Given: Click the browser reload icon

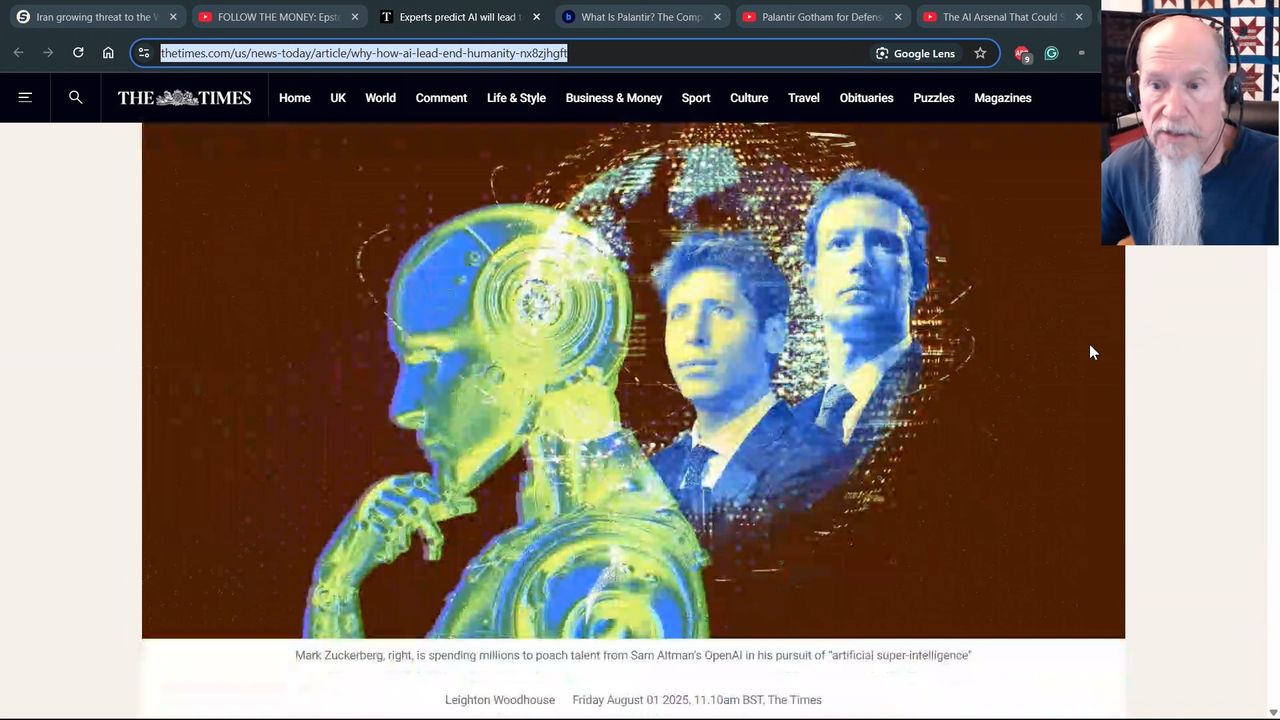Looking at the screenshot, I should pos(78,53).
